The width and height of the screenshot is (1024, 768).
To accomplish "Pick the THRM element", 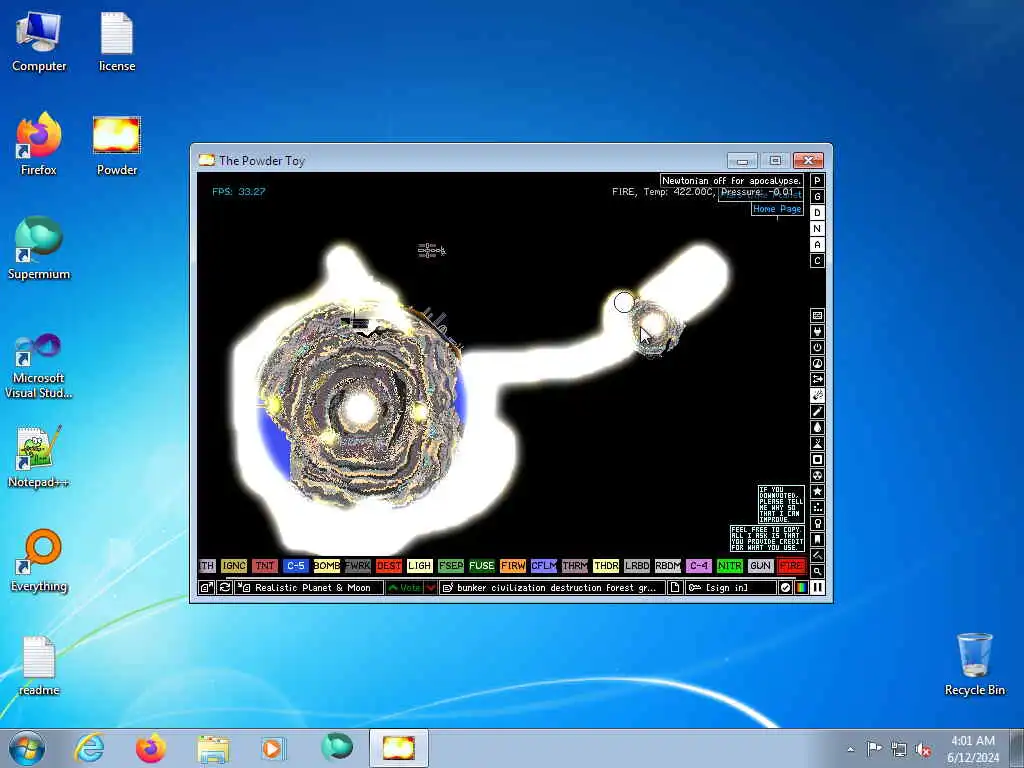I will coord(575,566).
